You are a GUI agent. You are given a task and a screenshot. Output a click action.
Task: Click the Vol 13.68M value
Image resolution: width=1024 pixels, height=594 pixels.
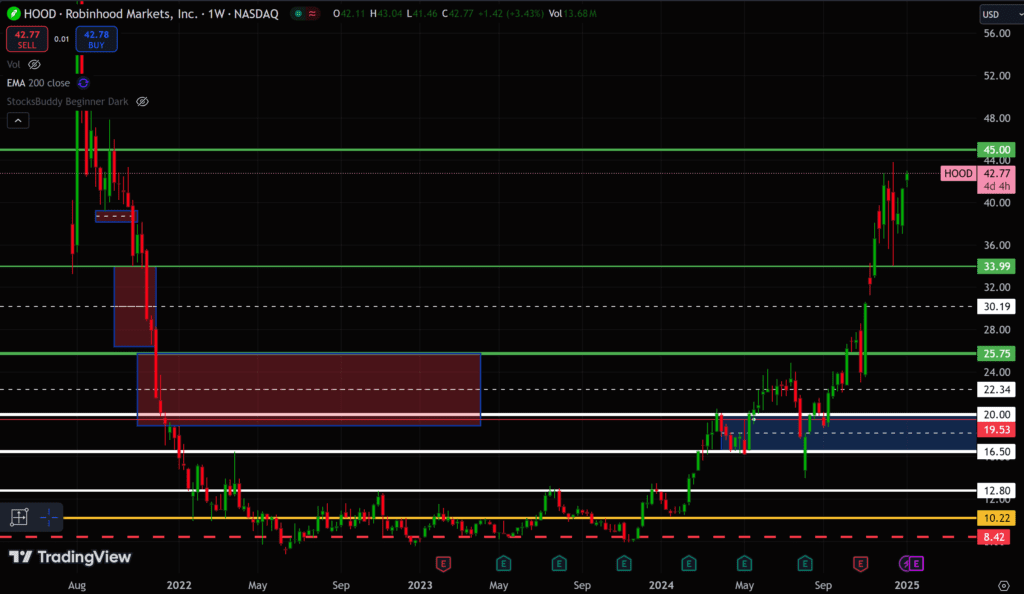pyautogui.click(x=572, y=14)
